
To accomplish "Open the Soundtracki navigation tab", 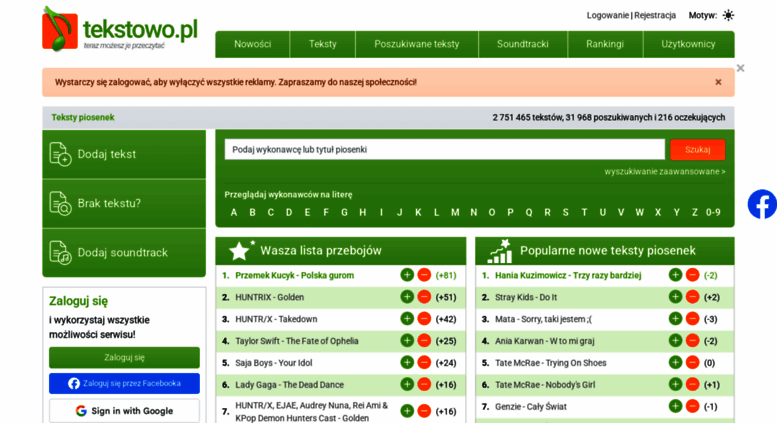I will (522, 44).
